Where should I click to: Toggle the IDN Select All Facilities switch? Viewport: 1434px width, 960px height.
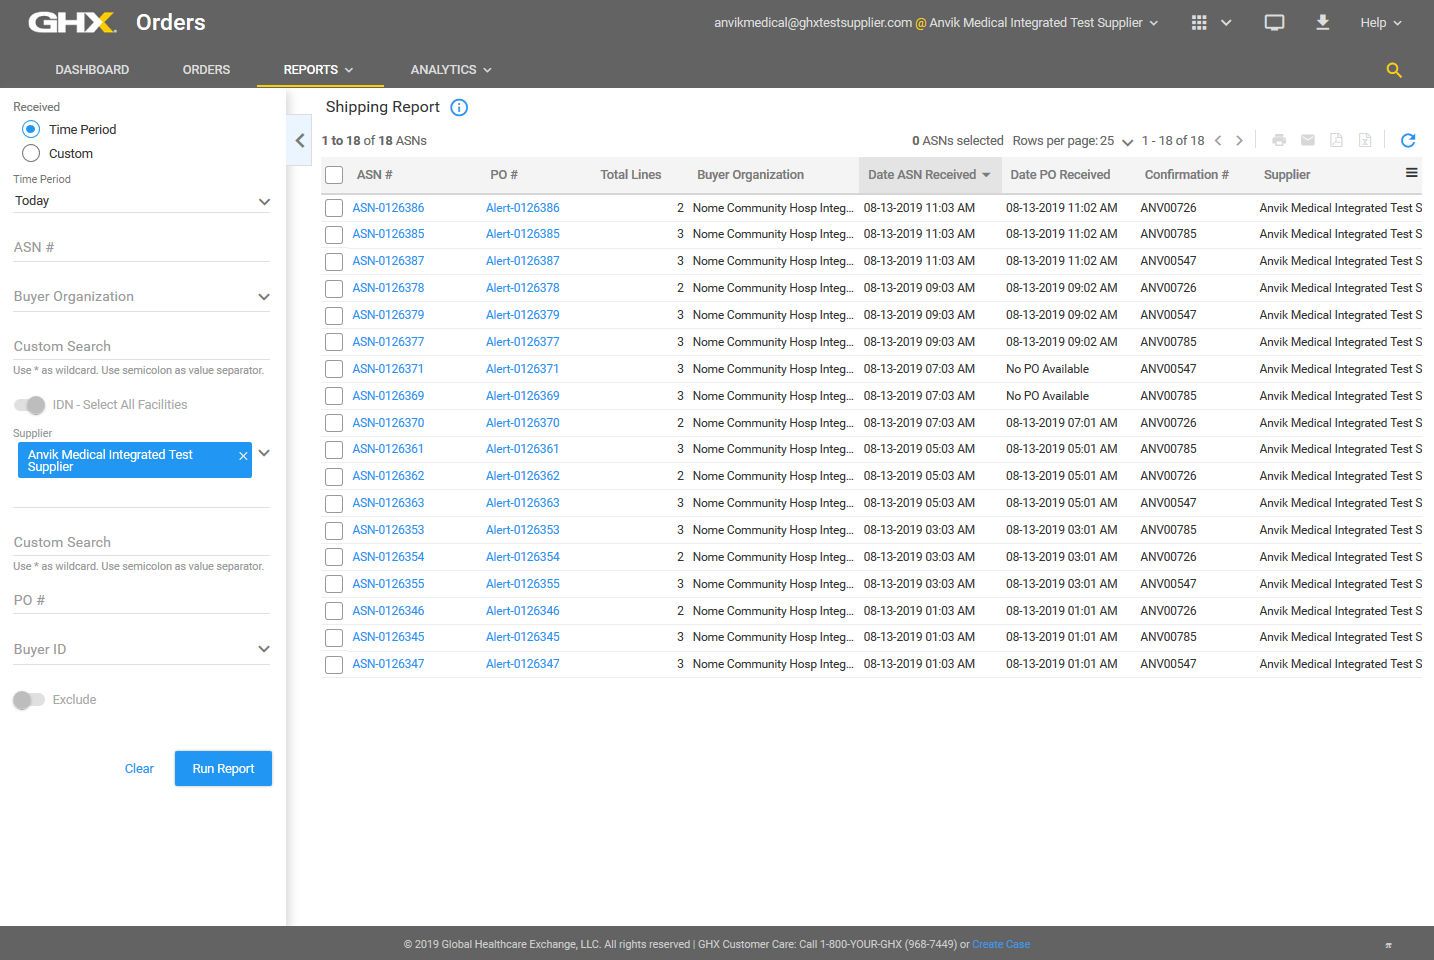[30, 405]
